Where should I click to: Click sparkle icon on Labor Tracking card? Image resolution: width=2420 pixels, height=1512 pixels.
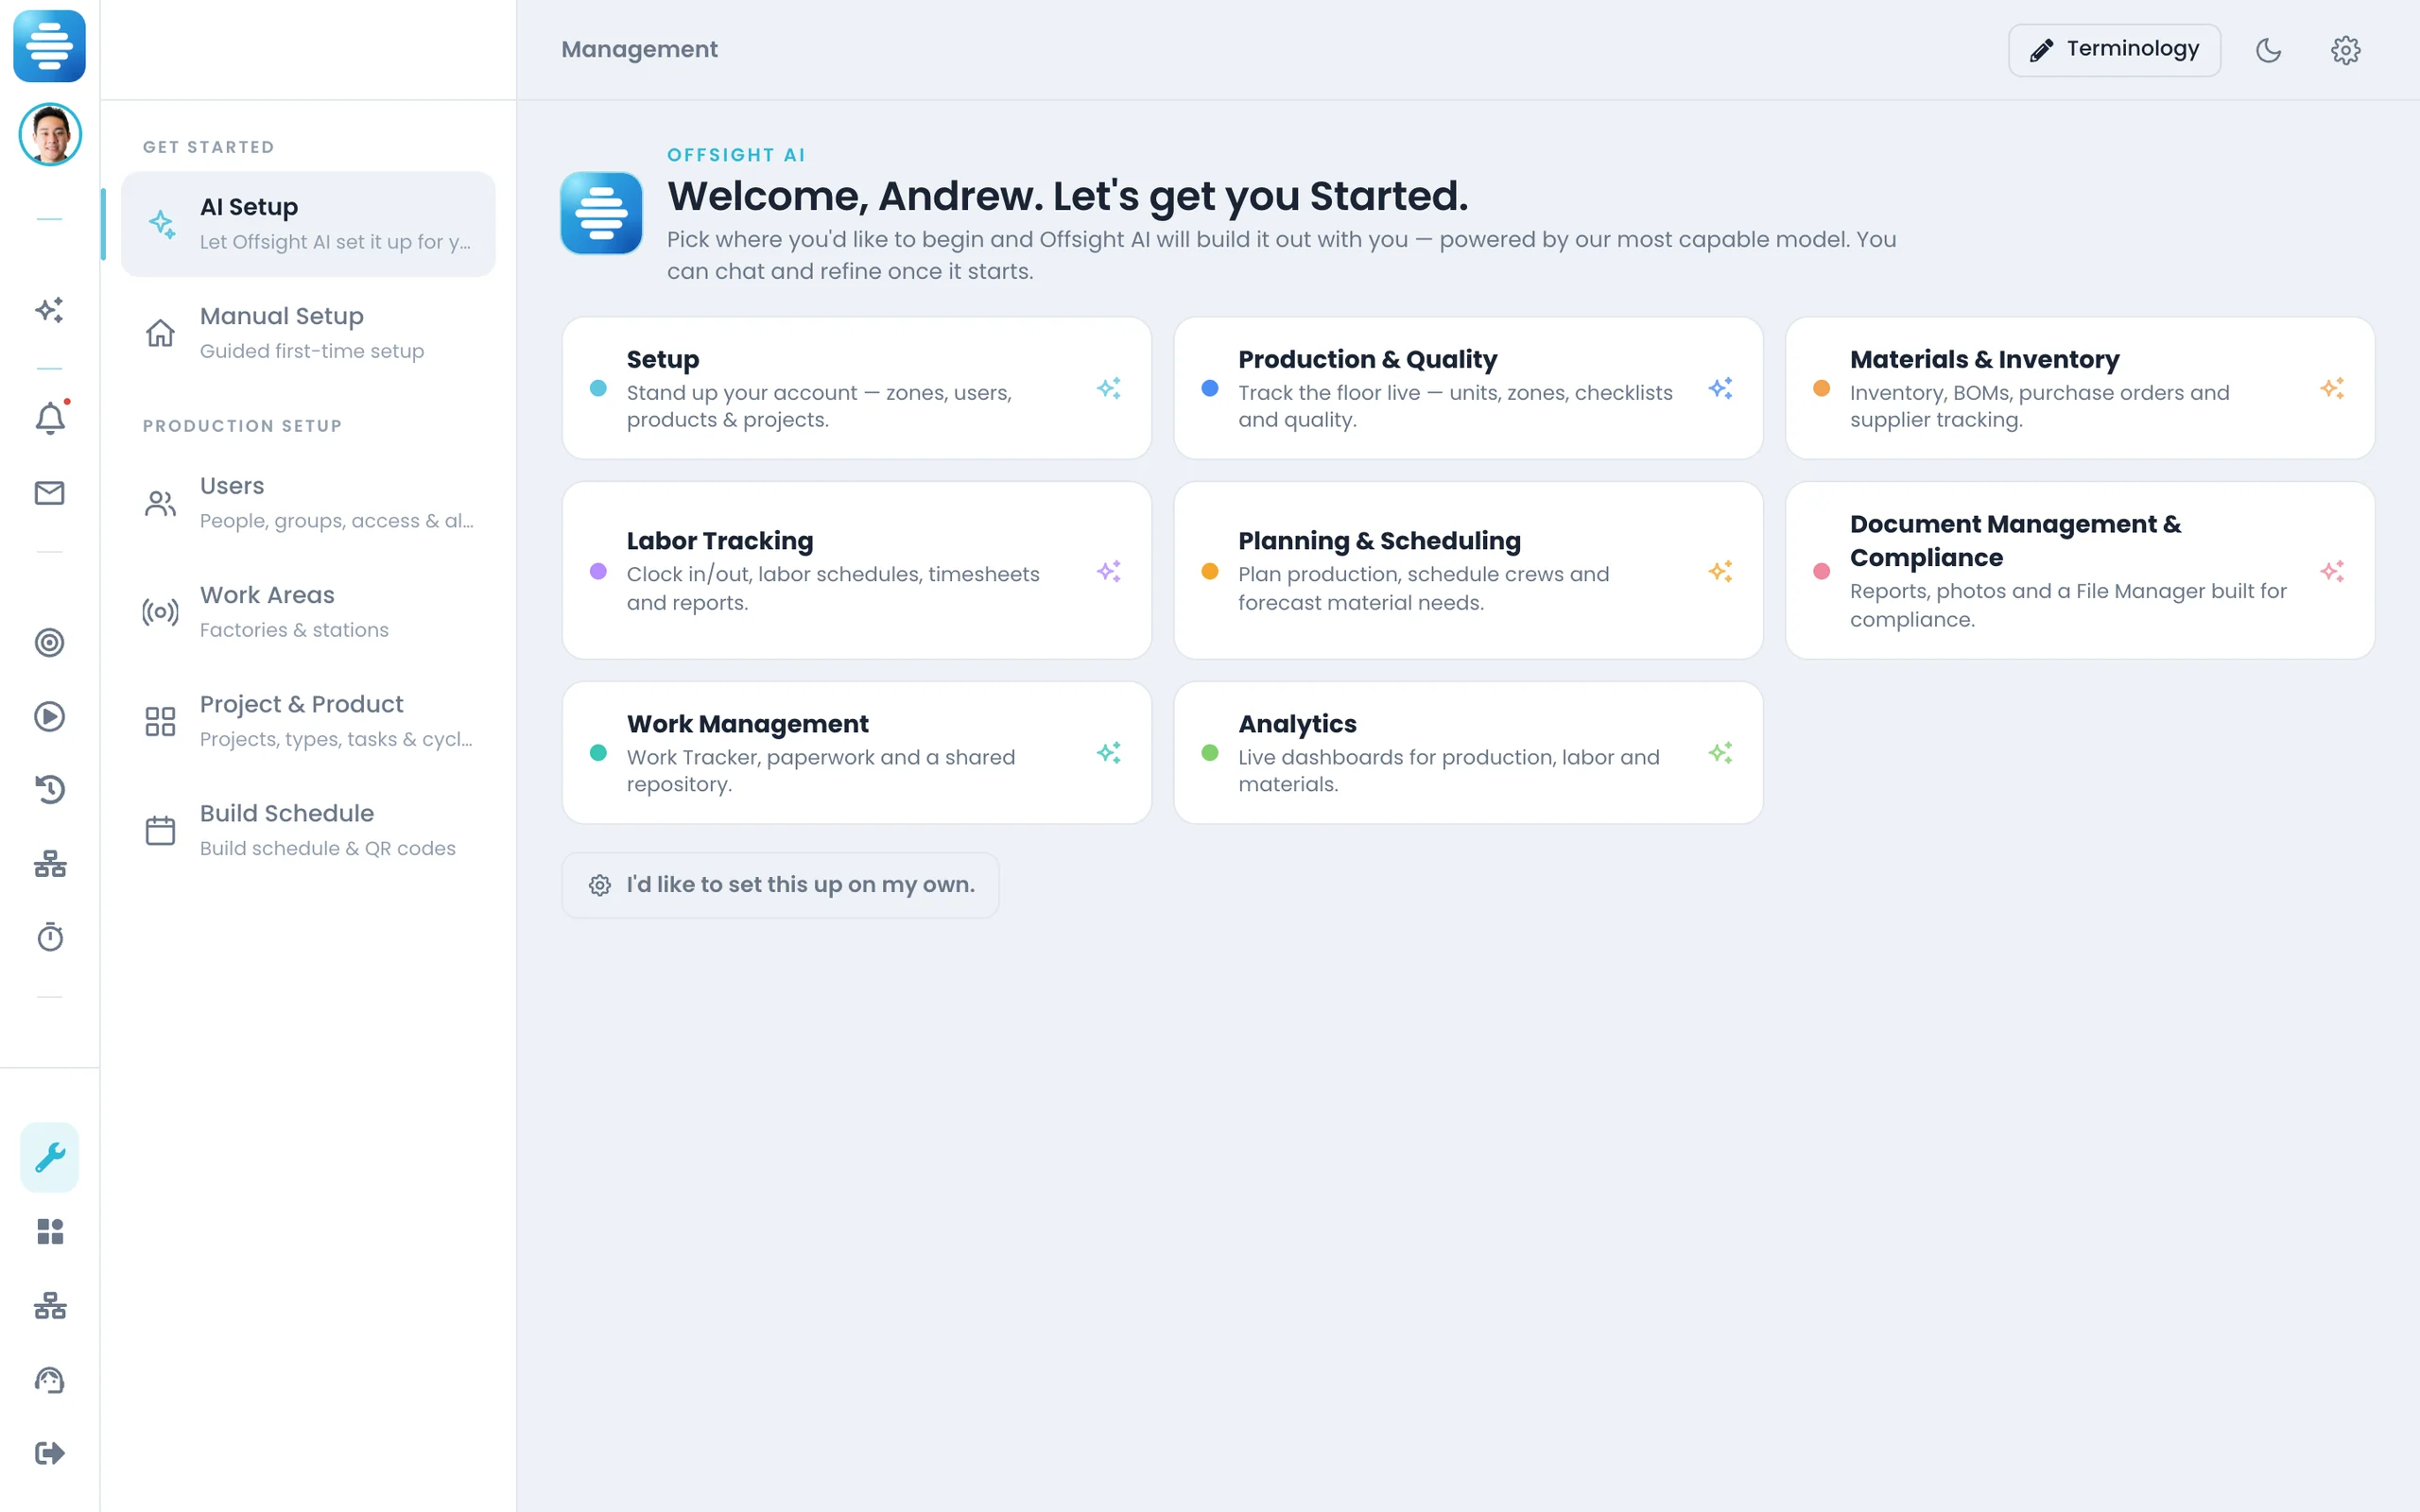(x=1108, y=571)
